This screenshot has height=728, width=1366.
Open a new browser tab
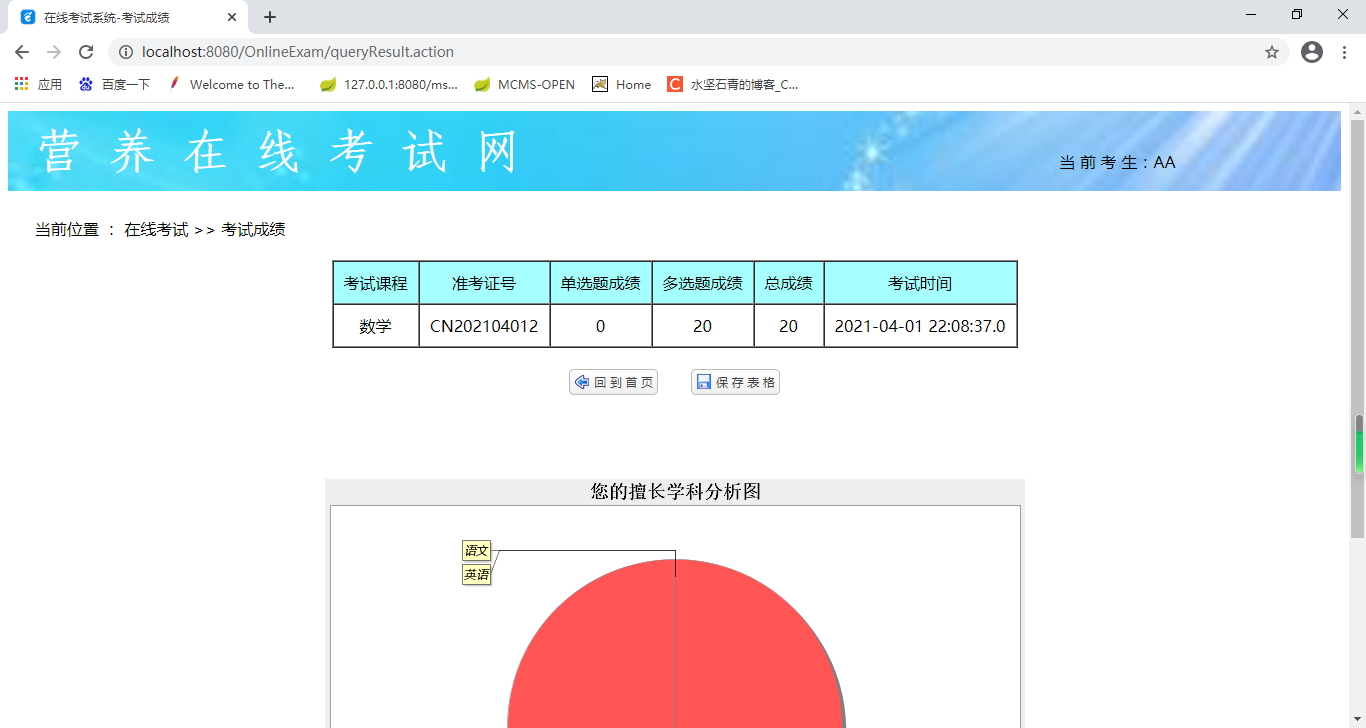(269, 16)
